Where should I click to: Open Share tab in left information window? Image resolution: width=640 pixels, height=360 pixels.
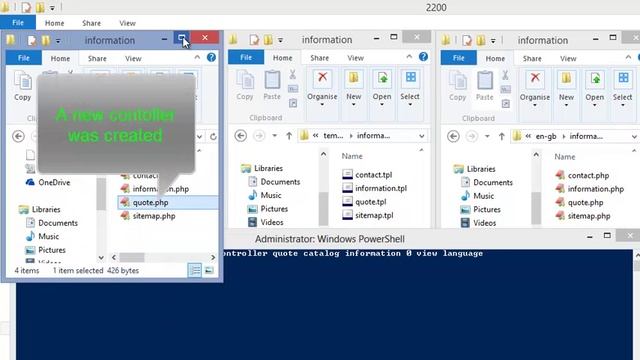tap(97, 58)
